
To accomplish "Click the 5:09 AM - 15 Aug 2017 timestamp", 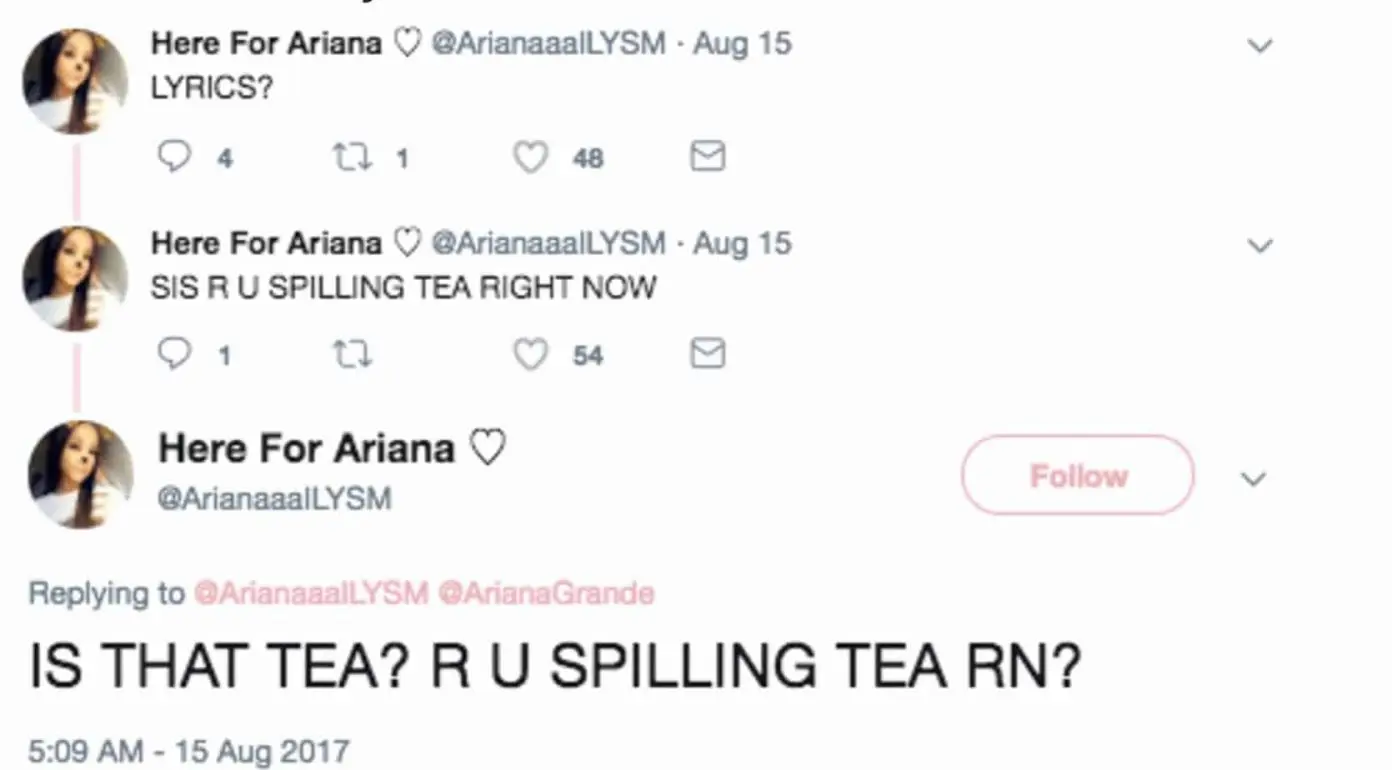I will click(189, 751).
